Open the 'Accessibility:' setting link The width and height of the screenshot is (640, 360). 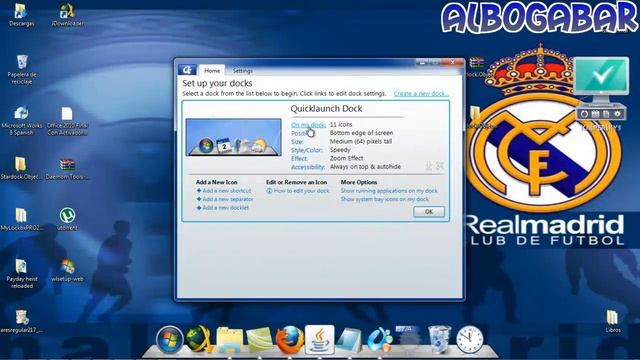click(x=308, y=167)
